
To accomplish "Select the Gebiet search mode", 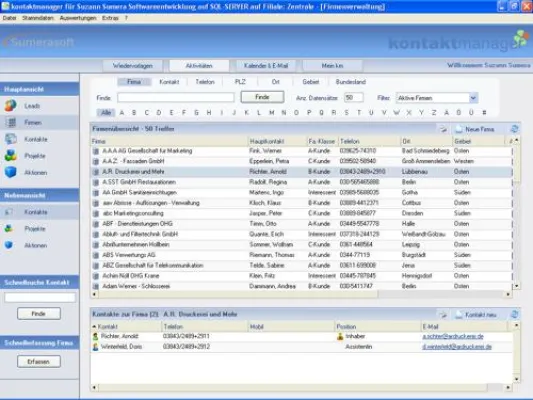I will coord(311,82).
